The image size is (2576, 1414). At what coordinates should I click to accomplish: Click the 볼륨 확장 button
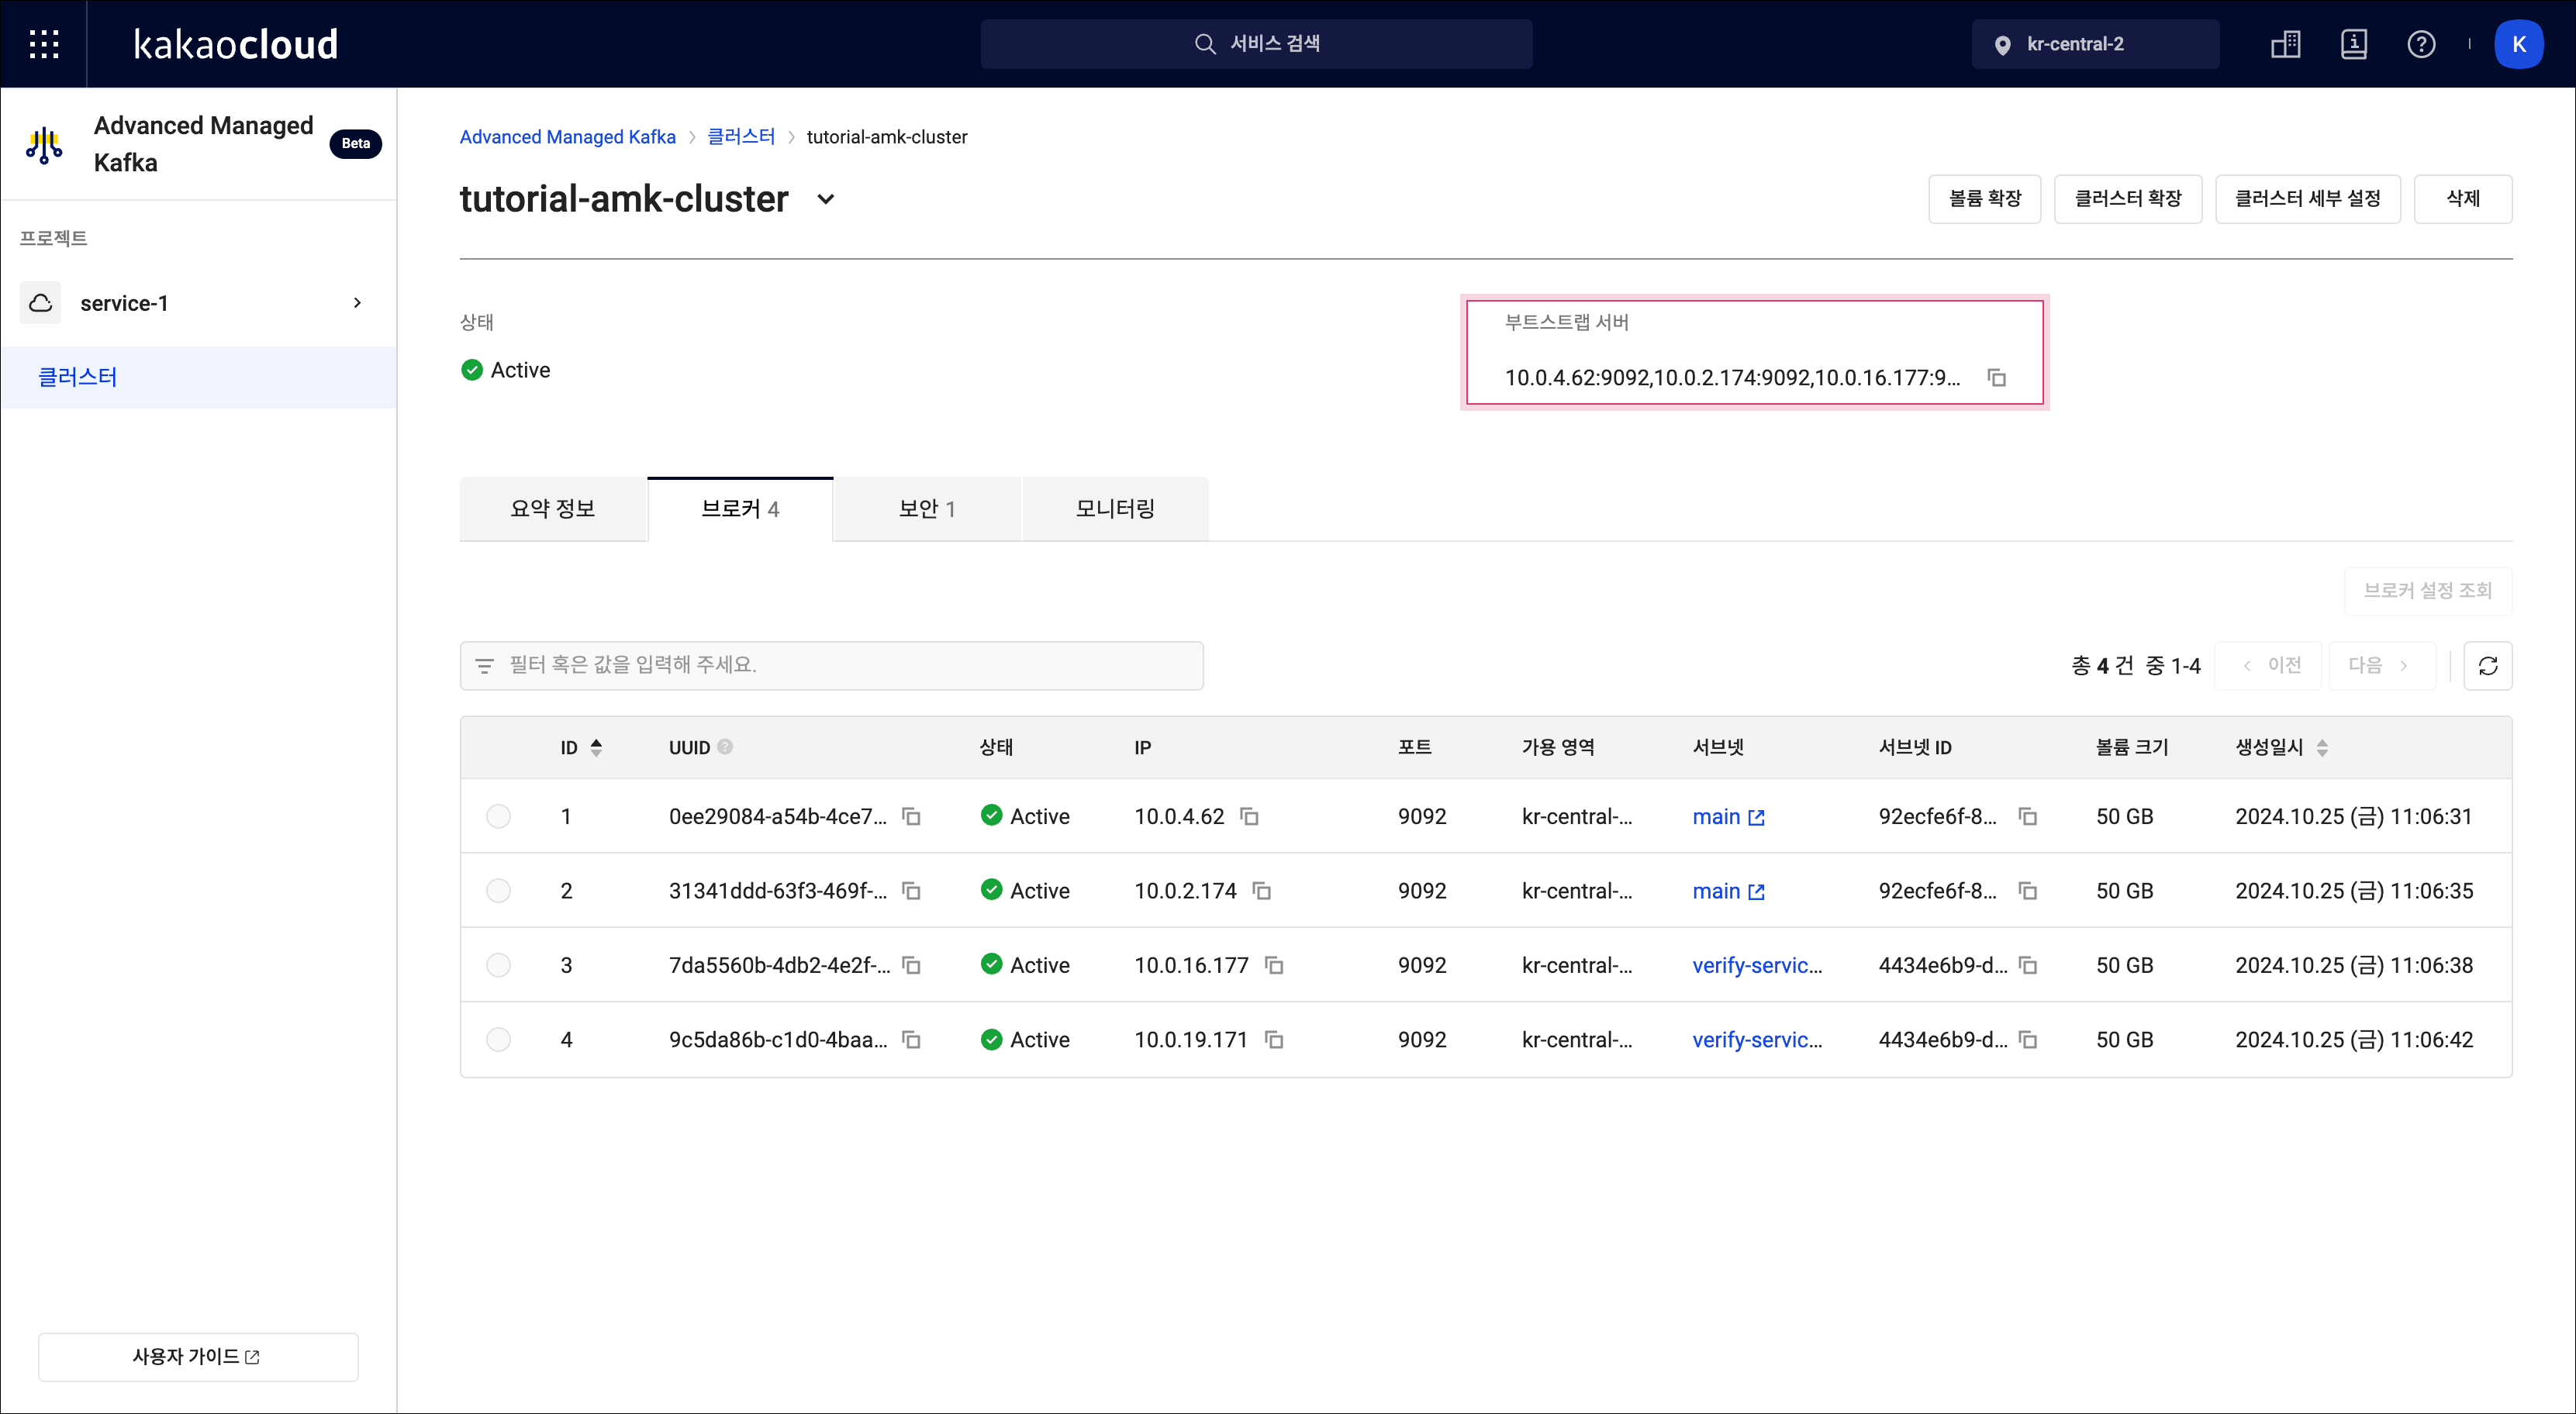click(x=1985, y=199)
